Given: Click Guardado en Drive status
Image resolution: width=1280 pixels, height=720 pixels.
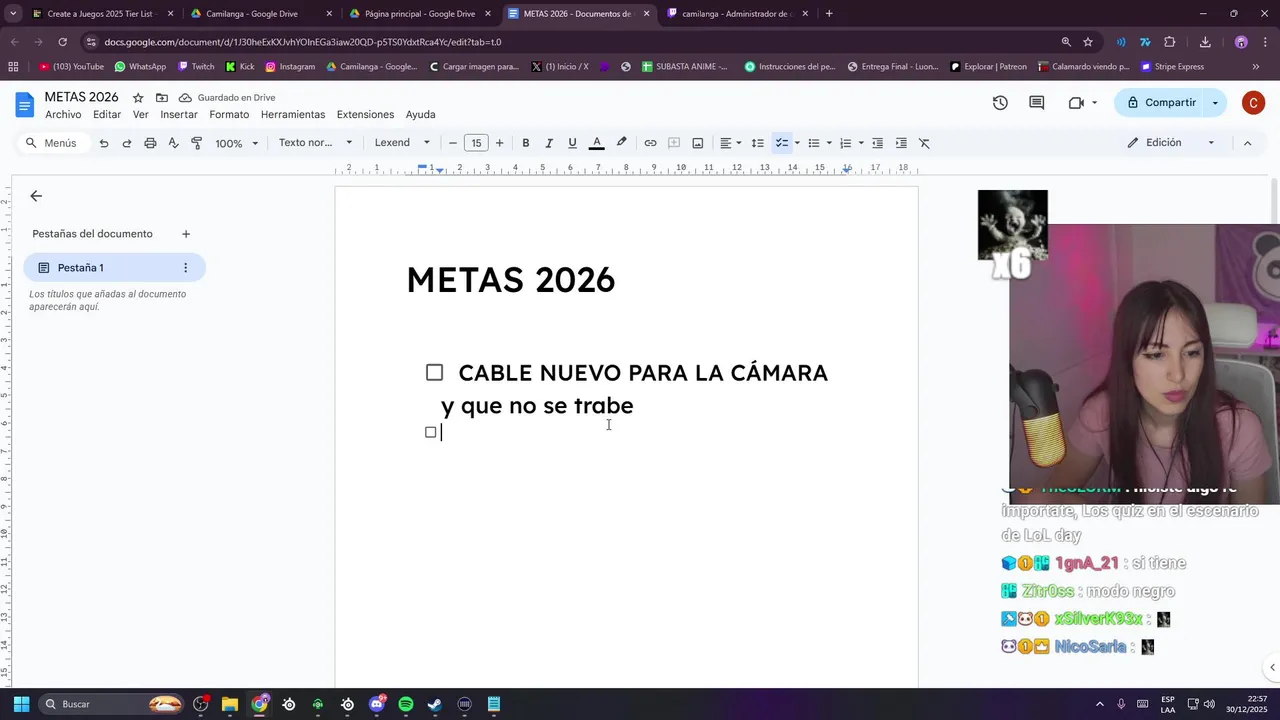Looking at the screenshot, I should tap(227, 98).
